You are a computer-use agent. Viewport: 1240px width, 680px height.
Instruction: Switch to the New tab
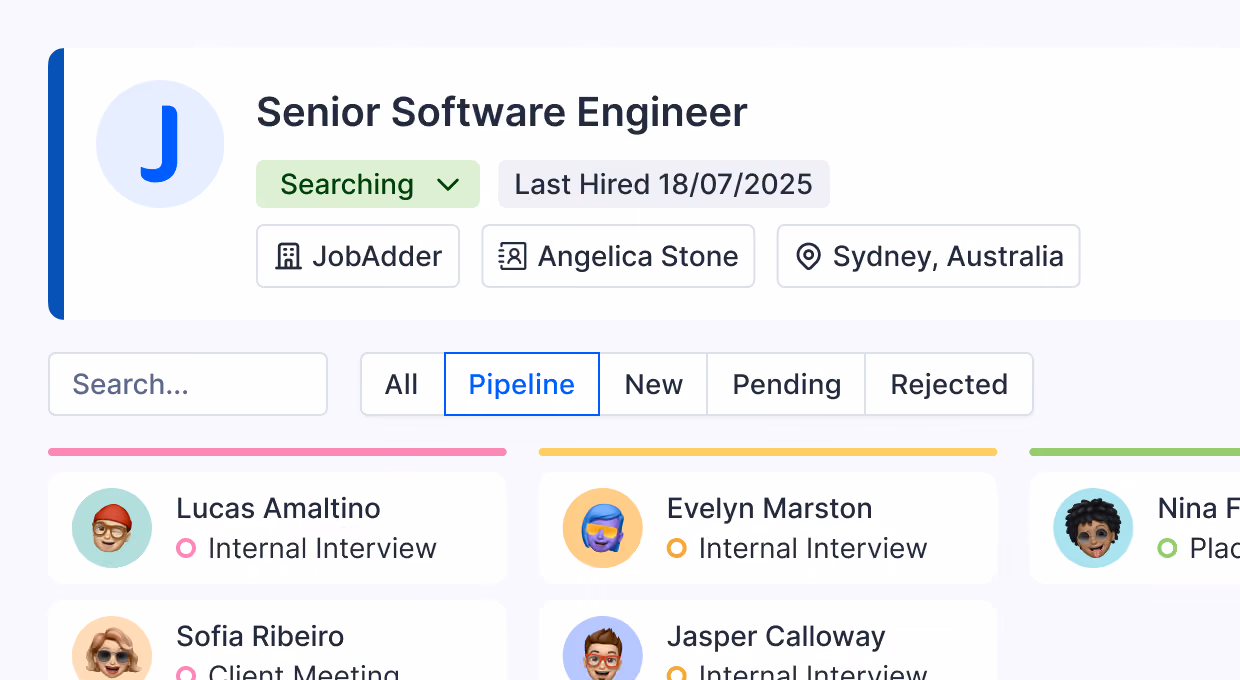point(654,384)
